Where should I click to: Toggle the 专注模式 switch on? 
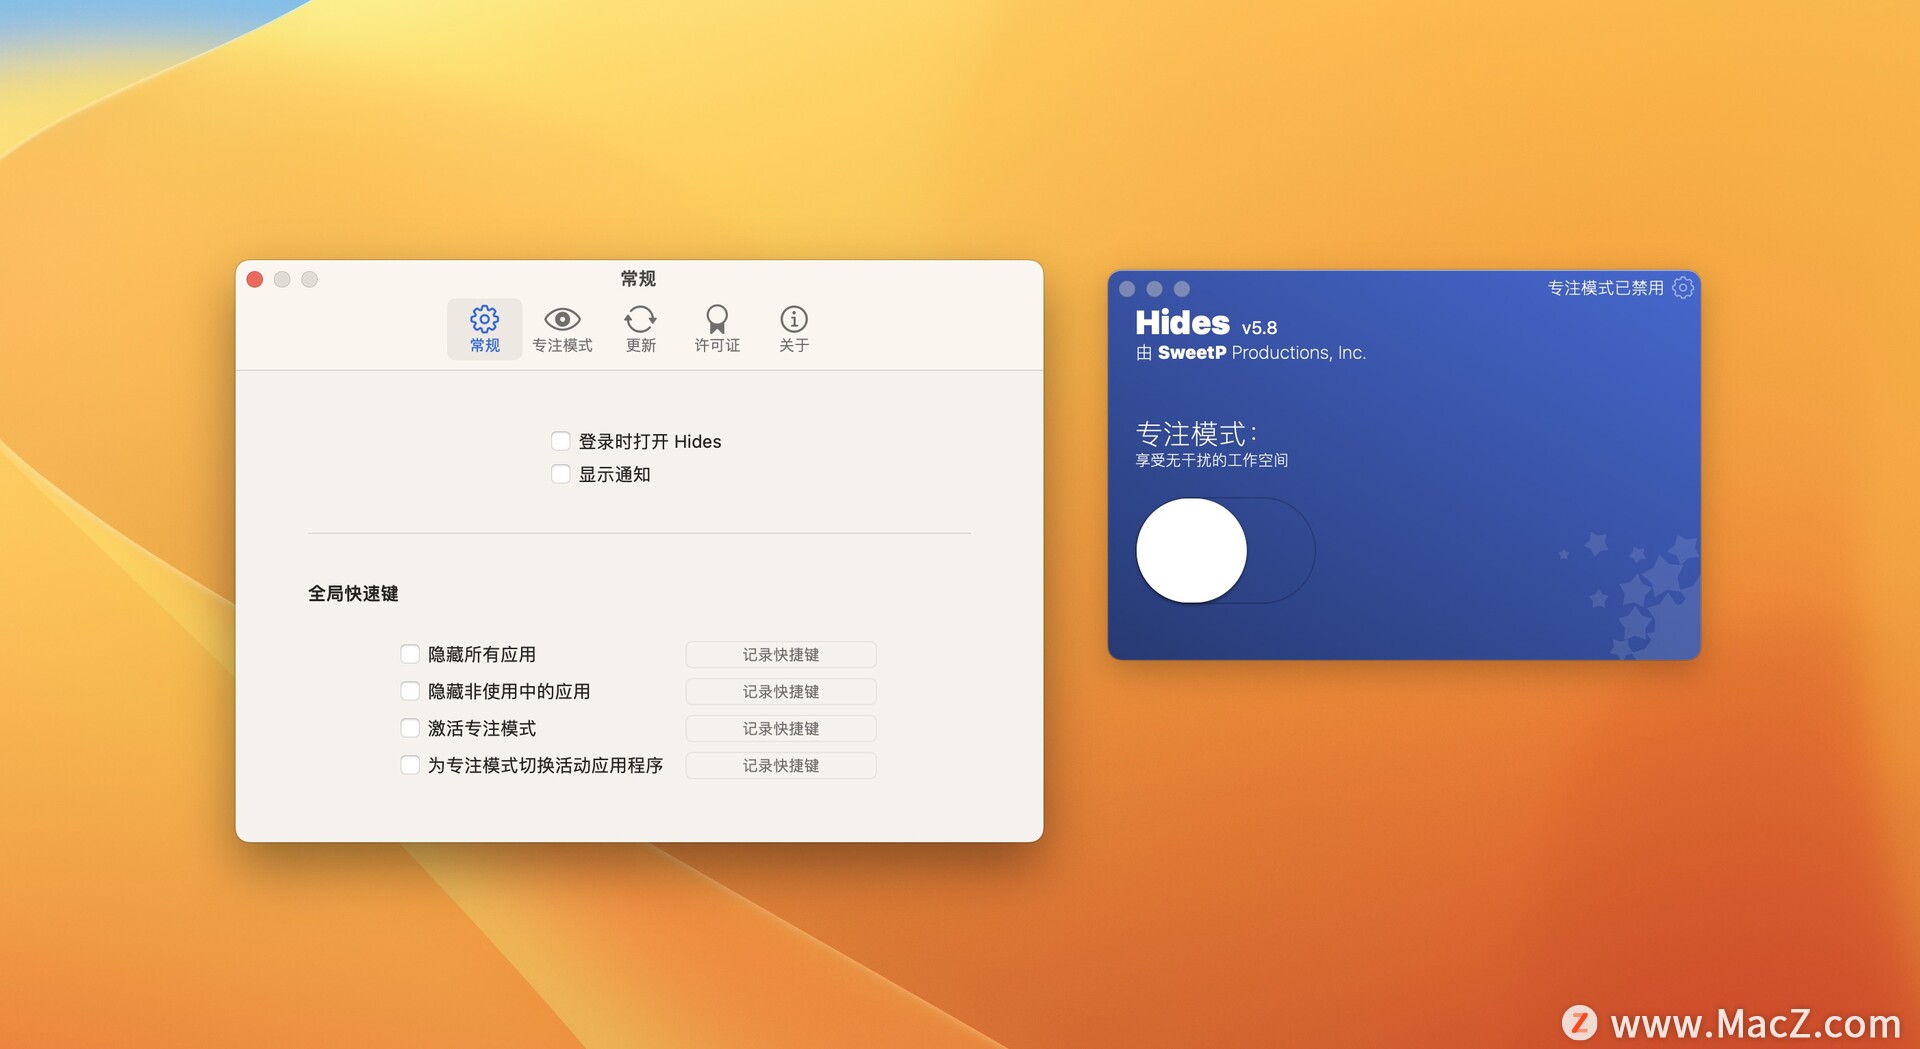[1225, 551]
